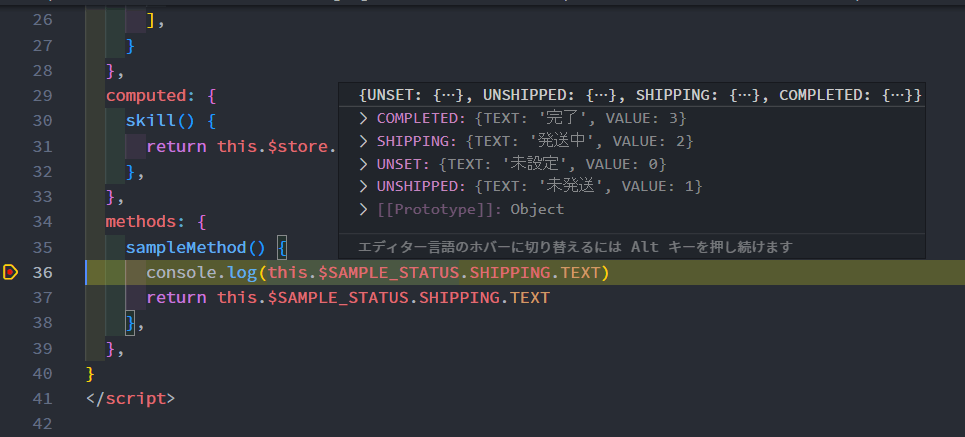Click the methods keyword on line 34
965x437 pixels.
pos(142,221)
